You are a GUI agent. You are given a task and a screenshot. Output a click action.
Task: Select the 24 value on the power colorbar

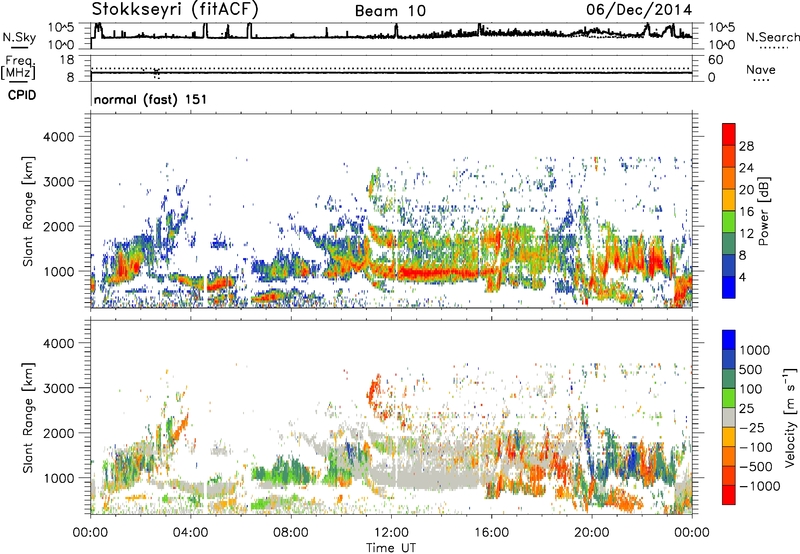(746, 168)
